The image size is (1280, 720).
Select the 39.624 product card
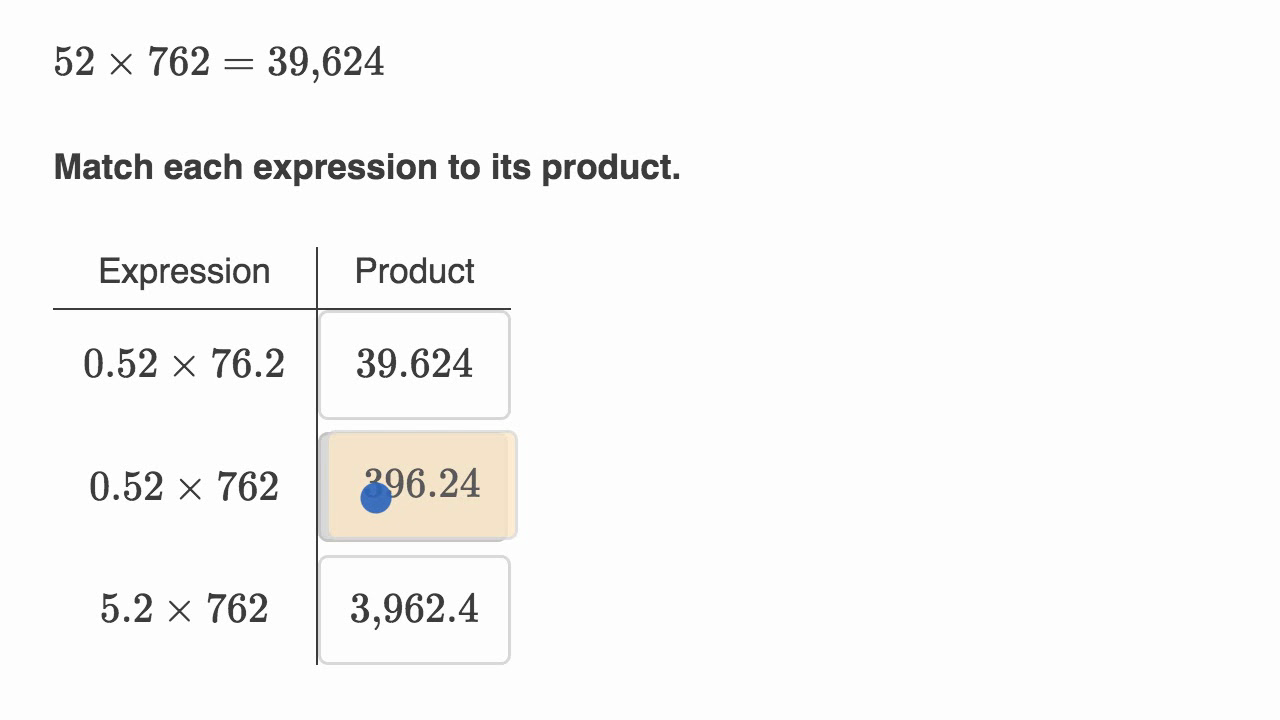[x=414, y=365]
